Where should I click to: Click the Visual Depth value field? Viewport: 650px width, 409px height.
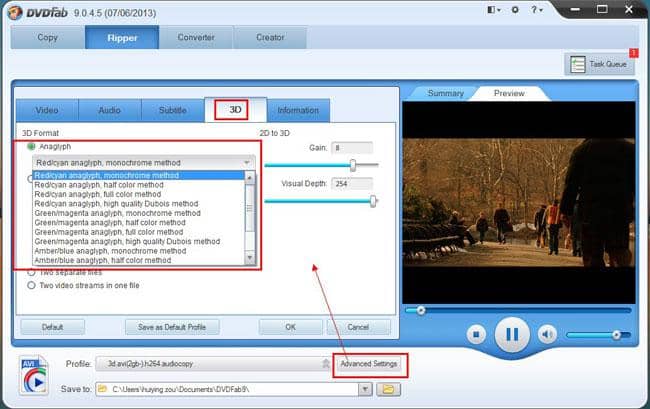coord(352,184)
